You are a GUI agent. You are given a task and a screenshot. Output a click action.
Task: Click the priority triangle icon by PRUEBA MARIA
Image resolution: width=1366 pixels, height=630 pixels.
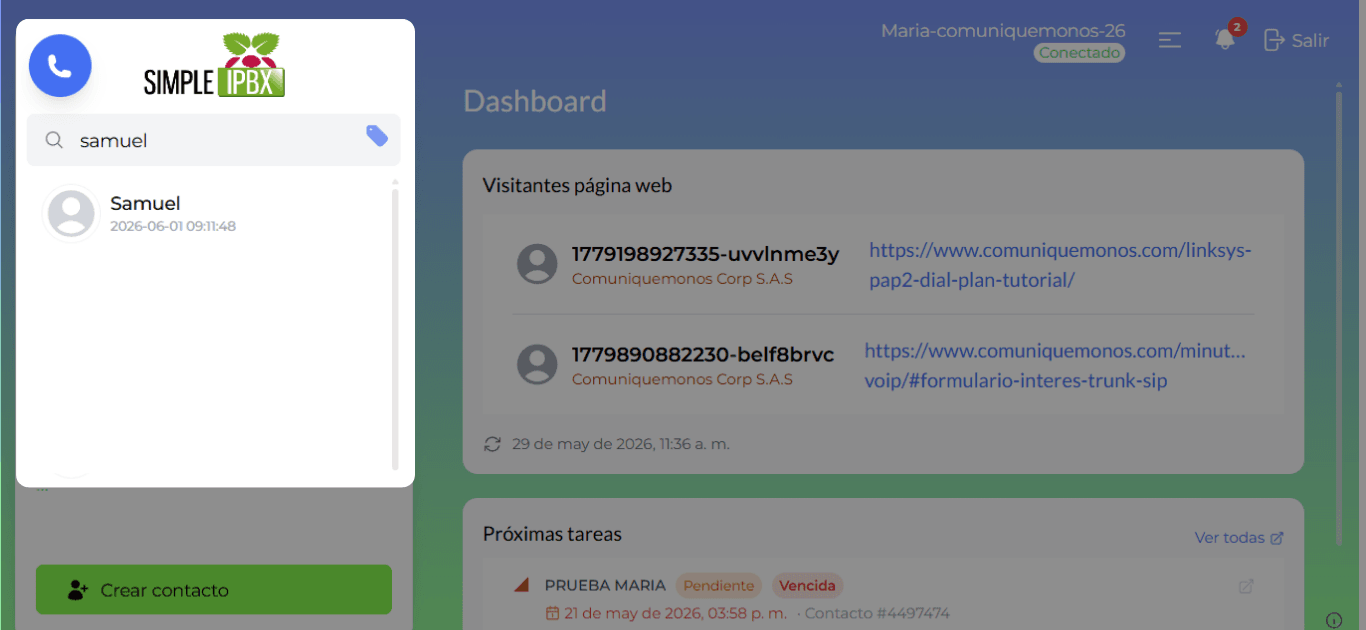(520, 585)
